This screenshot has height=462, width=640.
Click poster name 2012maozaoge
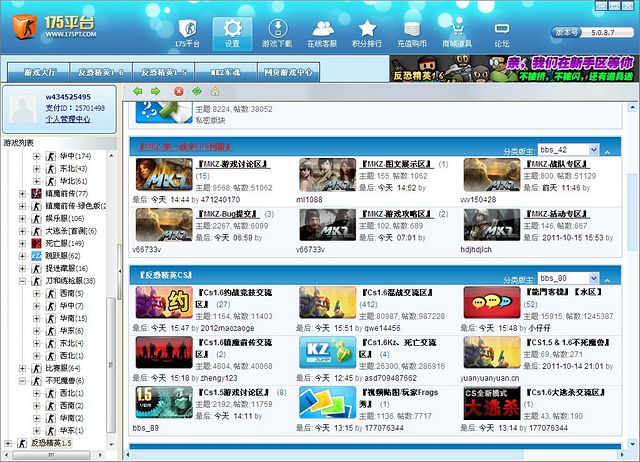point(227,328)
